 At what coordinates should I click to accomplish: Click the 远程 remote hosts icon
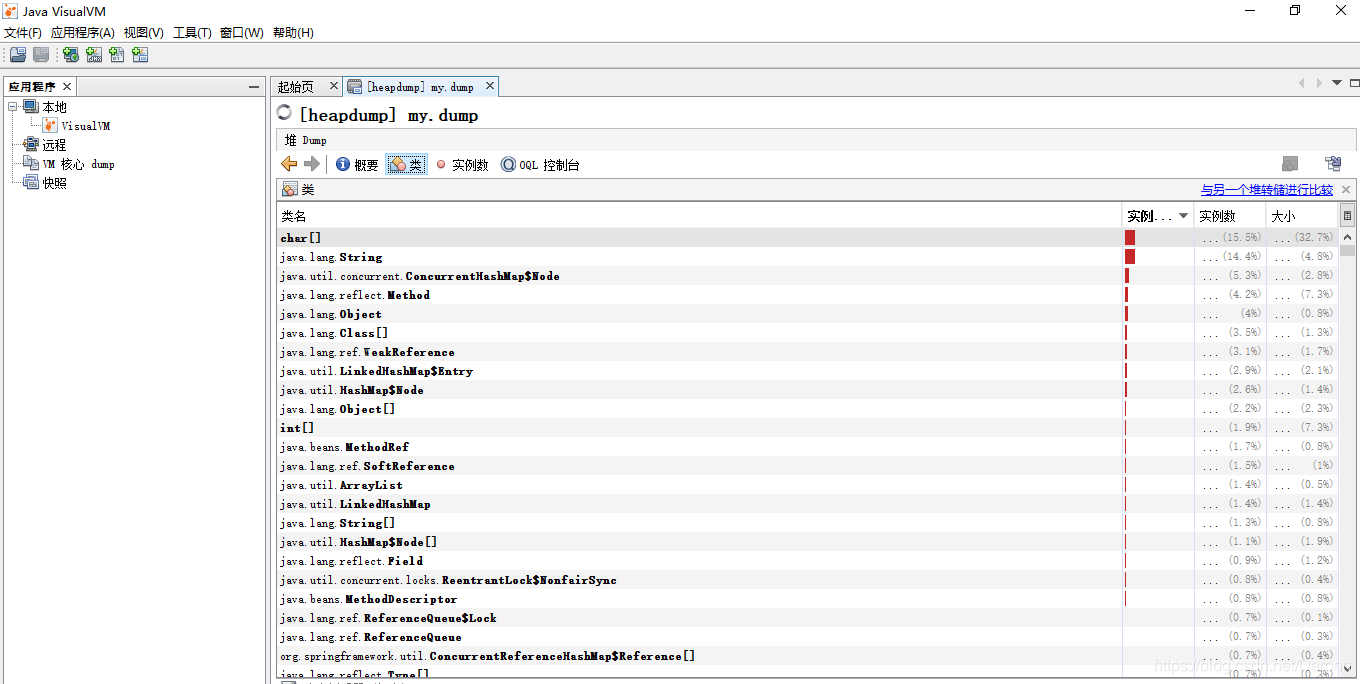pyautogui.click(x=31, y=145)
